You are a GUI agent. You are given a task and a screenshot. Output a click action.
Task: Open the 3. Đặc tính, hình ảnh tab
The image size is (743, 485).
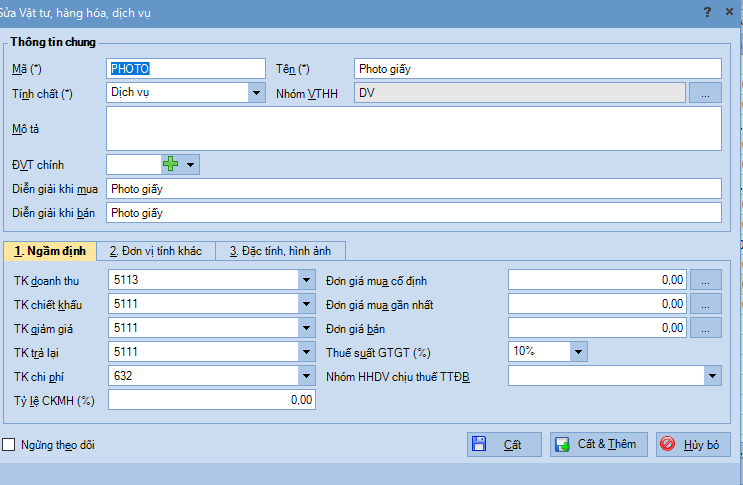coord(281,251)
